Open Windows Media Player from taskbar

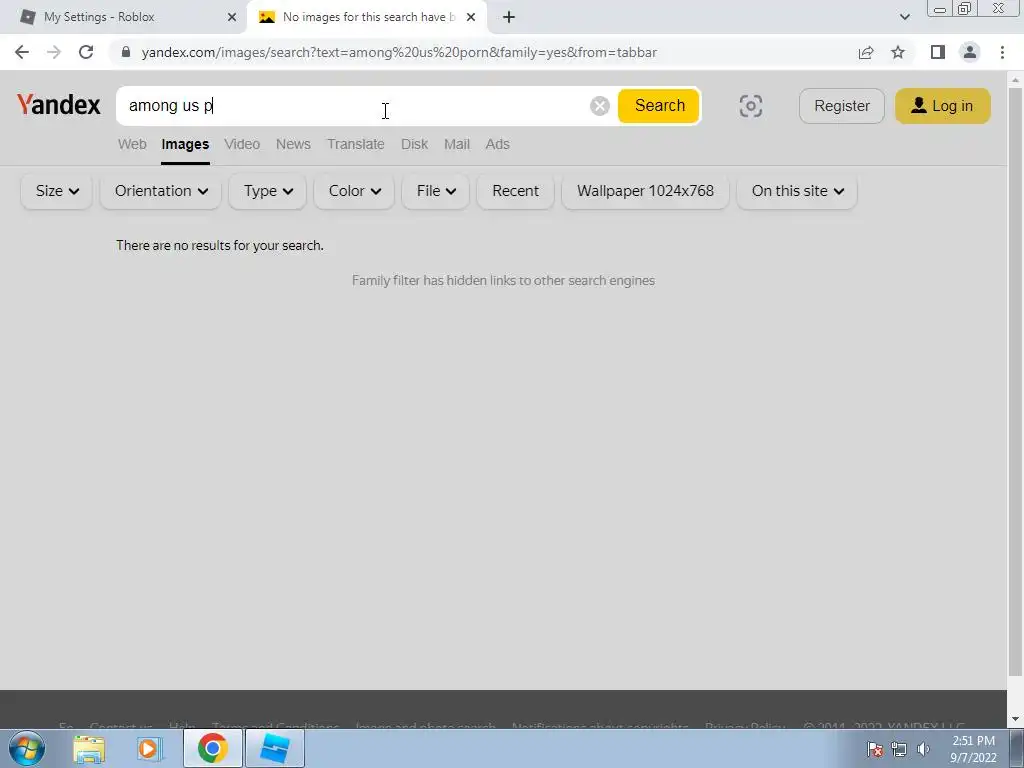(x=148, y=748)
